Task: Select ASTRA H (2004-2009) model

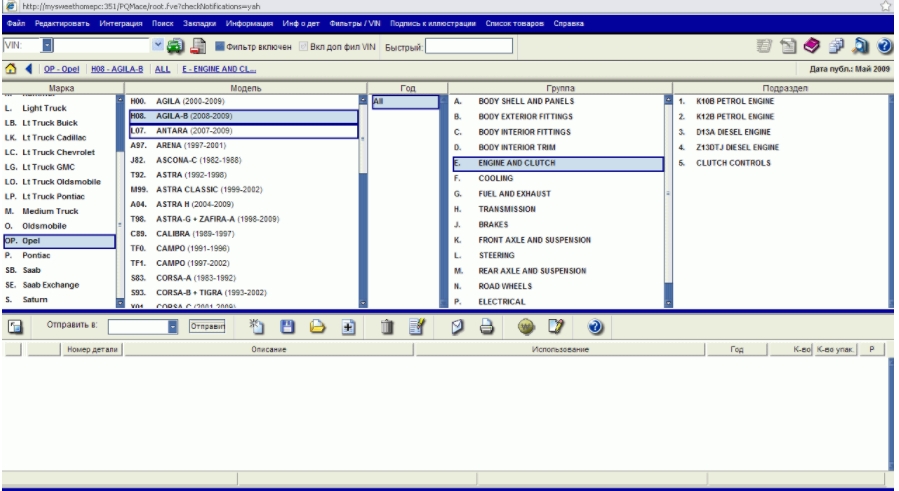Action: pyautogui.click(x=243, y=204)
